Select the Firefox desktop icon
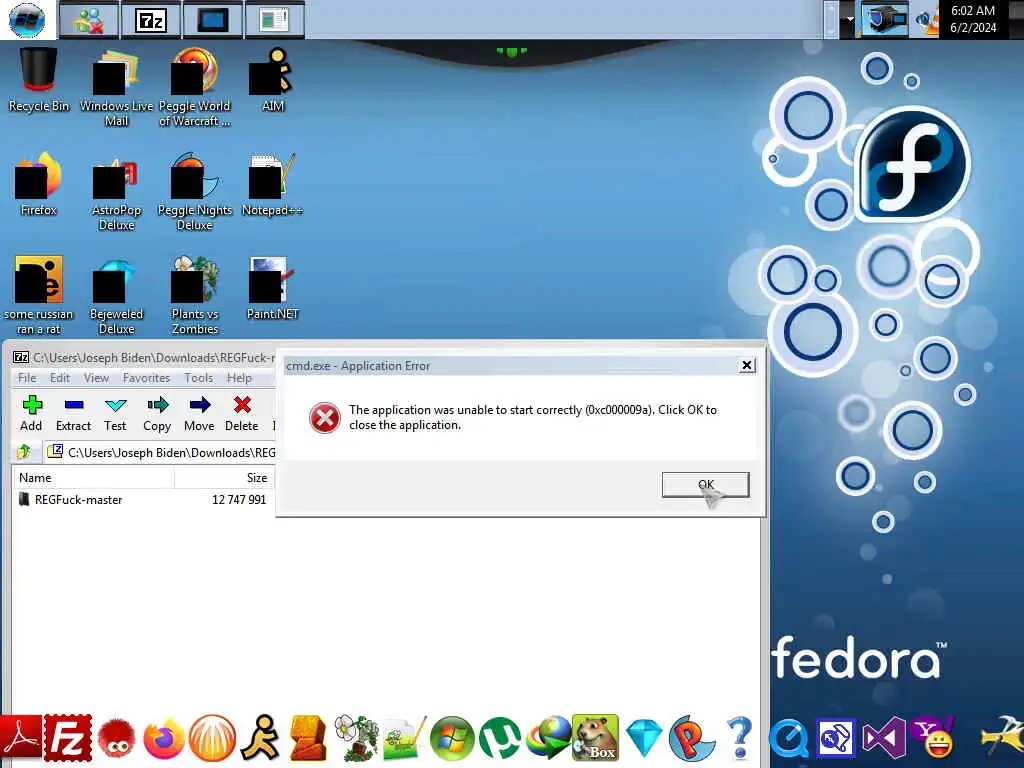Screen dimensions: 1024x768 click(x=38, y=184)
